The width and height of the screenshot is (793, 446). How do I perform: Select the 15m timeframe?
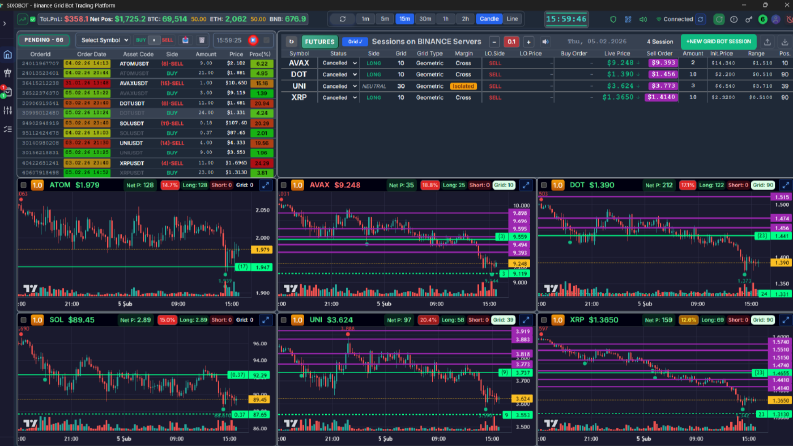pyautogui.click(x=405, y=19)
